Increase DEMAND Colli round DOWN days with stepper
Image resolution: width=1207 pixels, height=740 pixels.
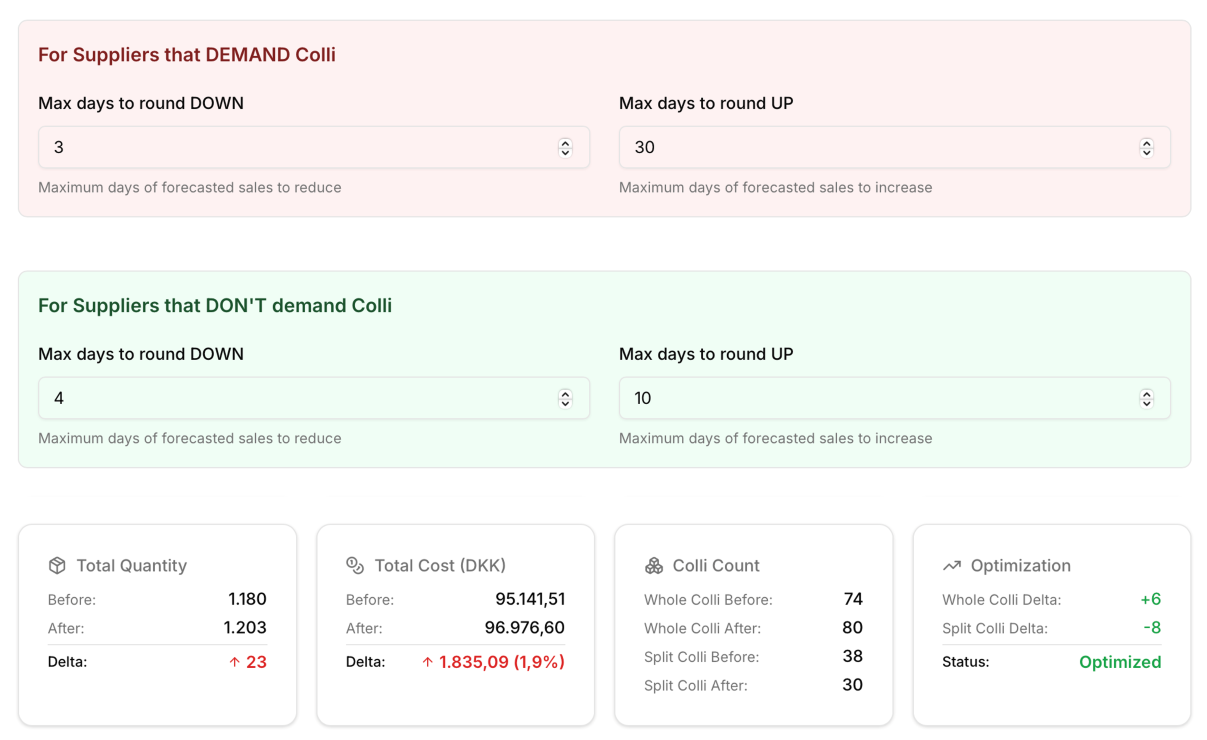pos(565,143)
